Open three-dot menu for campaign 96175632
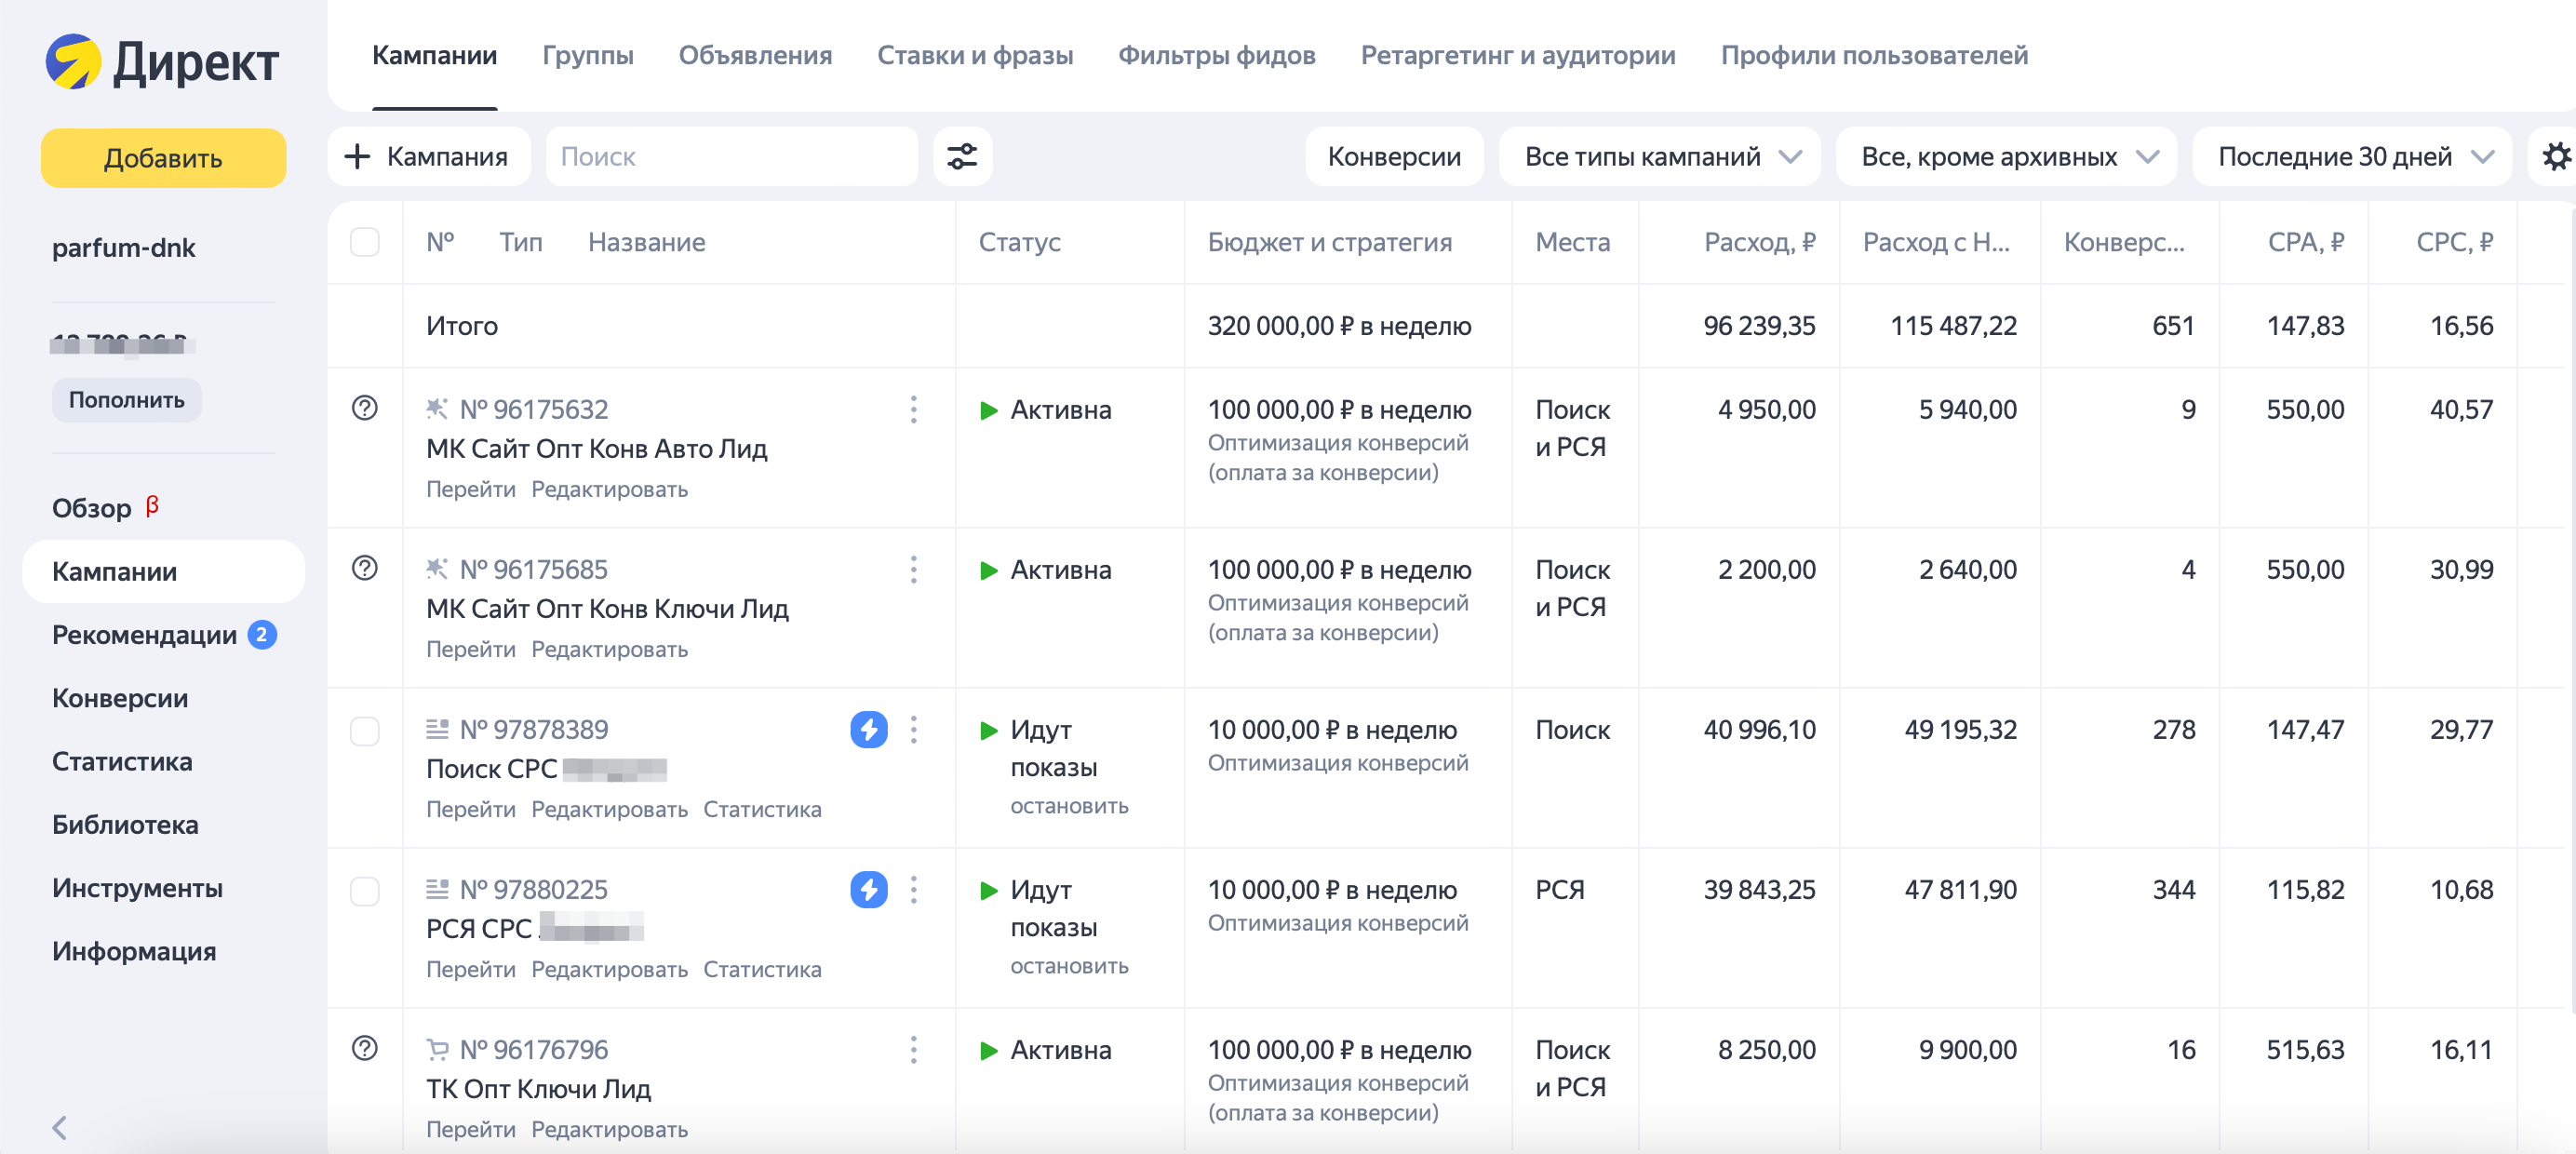Image resolution: width=2576 pixels, height=1154 pixels. [913, 409]
